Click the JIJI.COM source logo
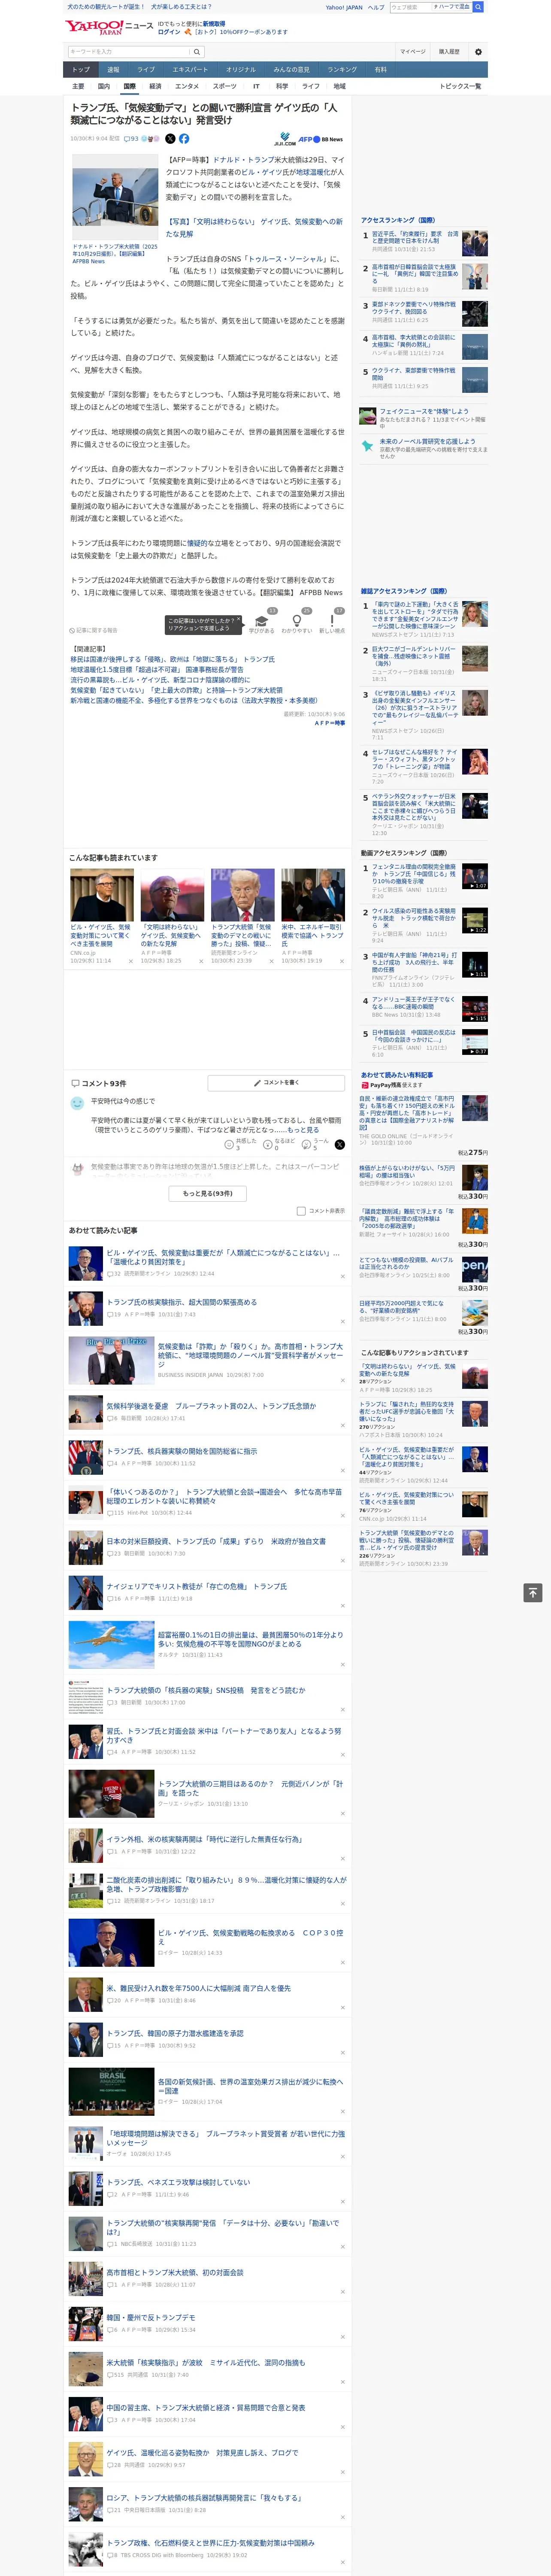This screenshot has height=2576, width=551. (285, 139)
